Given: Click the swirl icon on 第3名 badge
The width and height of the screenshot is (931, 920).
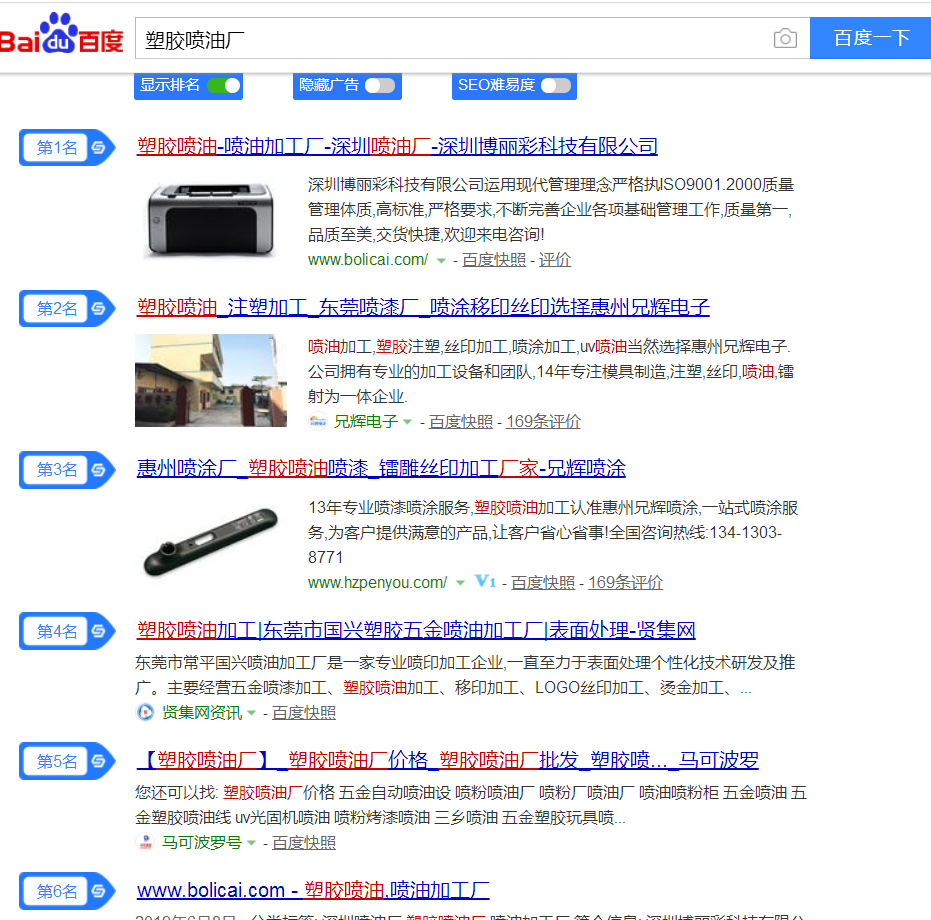Looking at the screenshot, I should tap(99, 470).
